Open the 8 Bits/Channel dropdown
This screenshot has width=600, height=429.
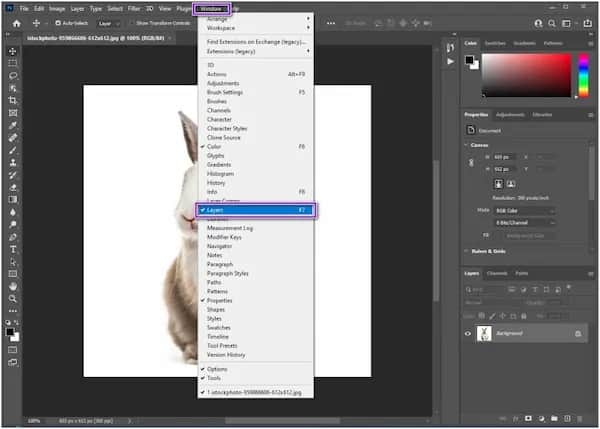tap(524, 223)
